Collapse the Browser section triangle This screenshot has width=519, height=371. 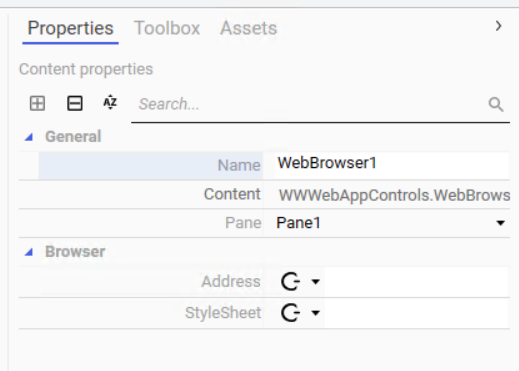(29, 252)
